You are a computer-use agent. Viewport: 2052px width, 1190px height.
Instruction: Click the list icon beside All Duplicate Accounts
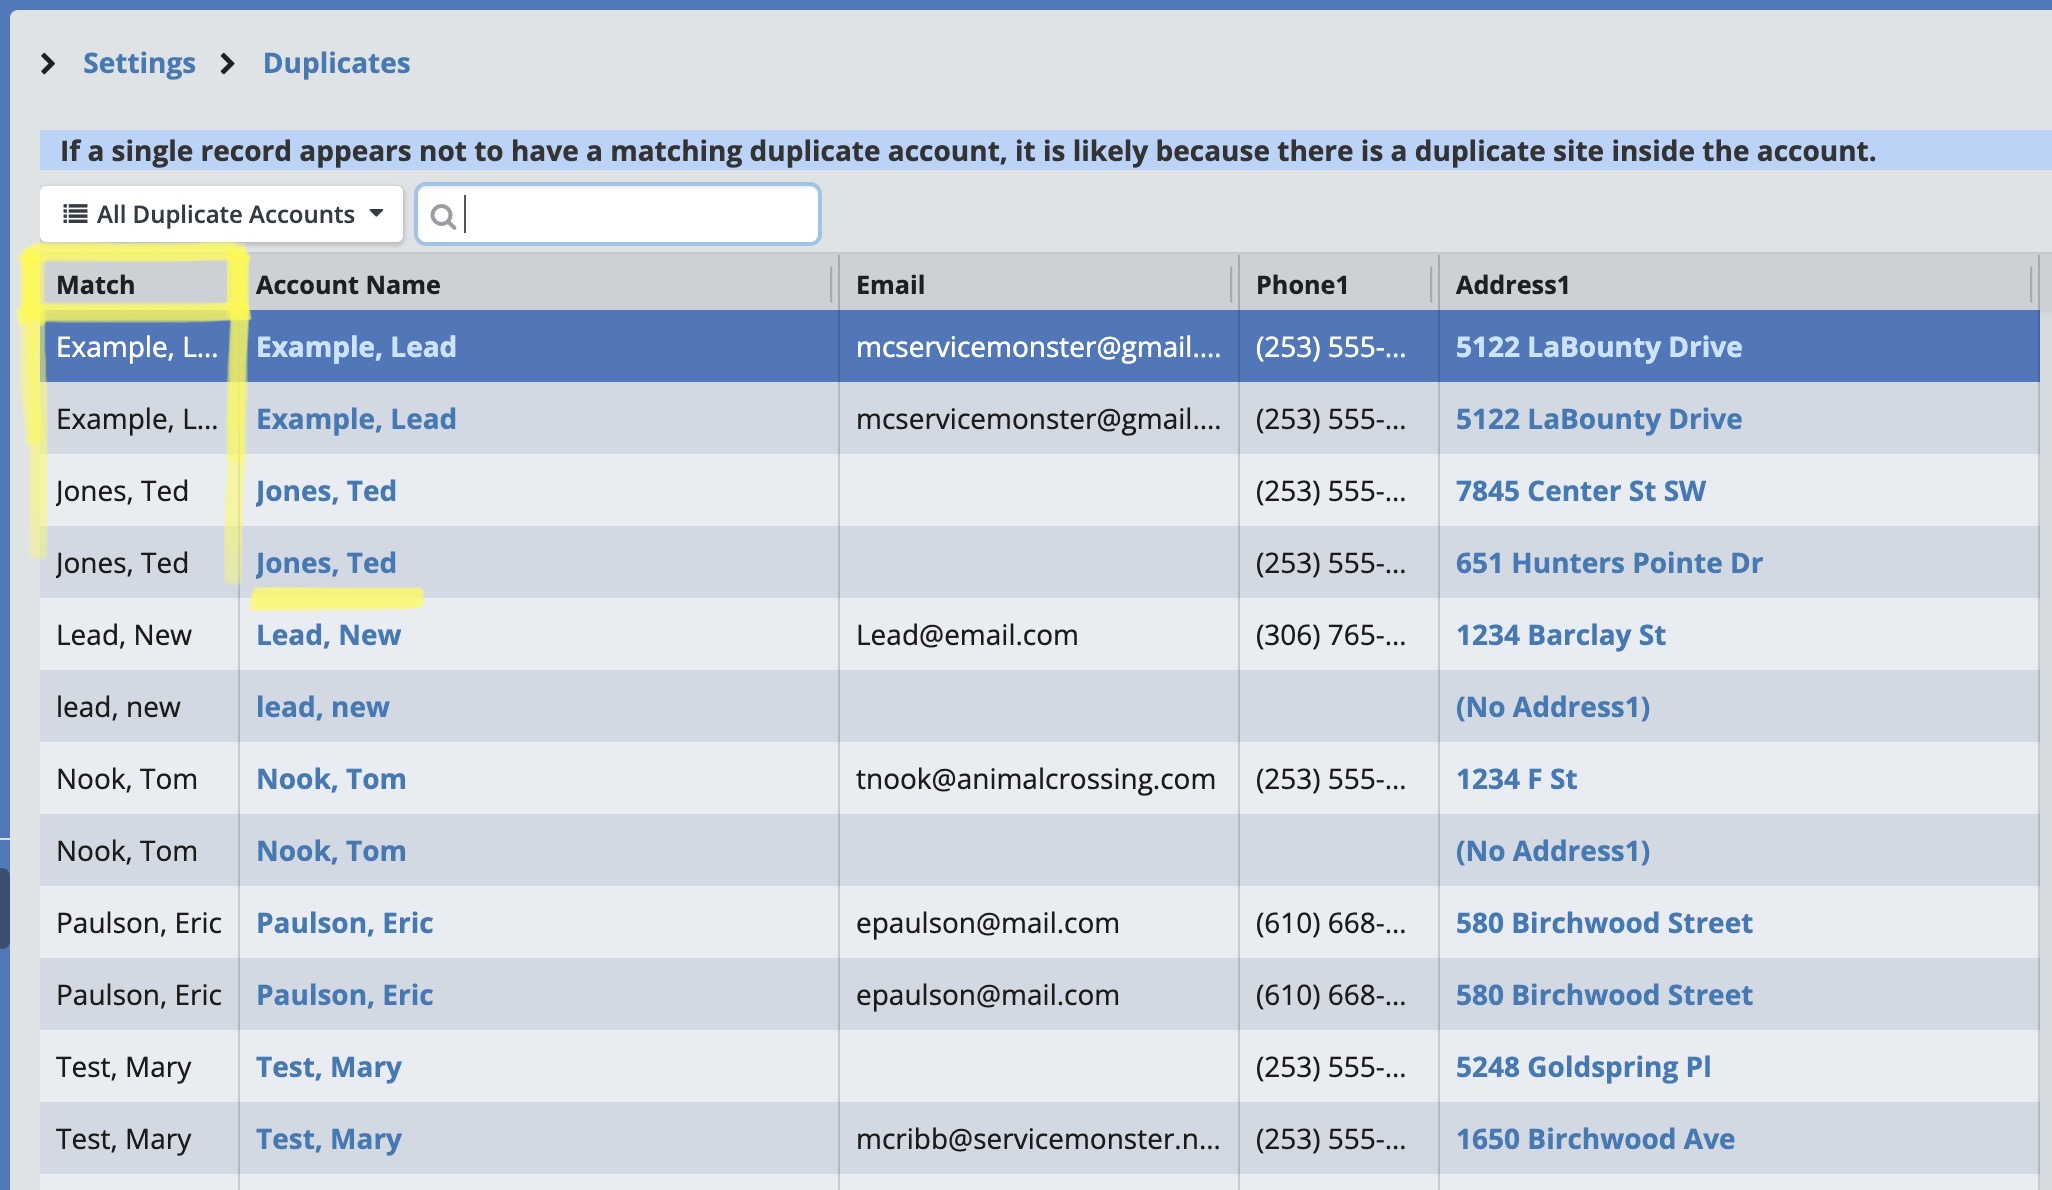pyautogui.click(x=75, y=214)
